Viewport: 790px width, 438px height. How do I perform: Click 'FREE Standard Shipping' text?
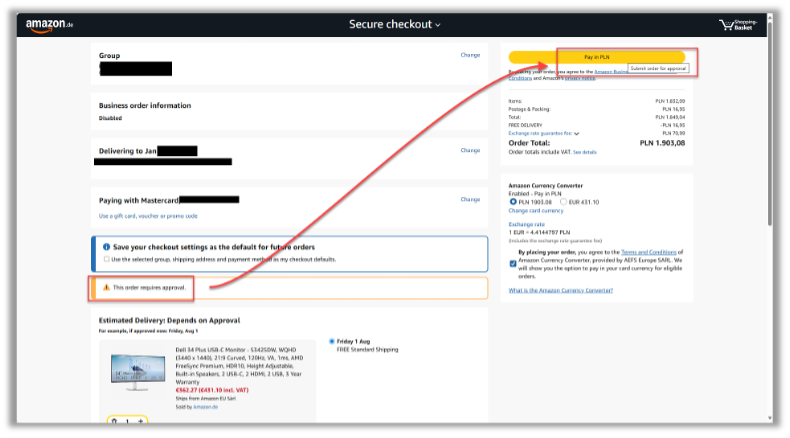click(367, 349)
